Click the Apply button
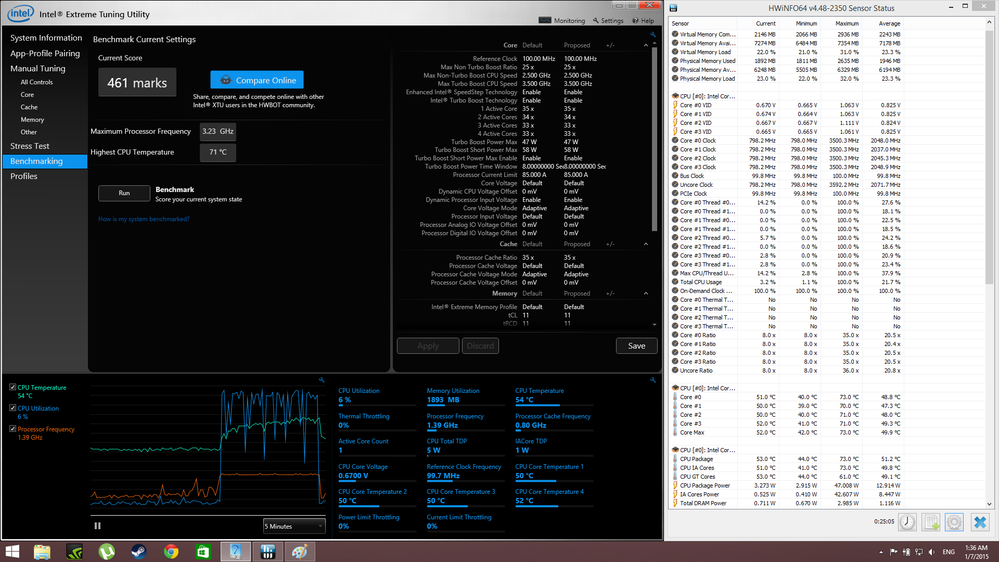This screenshot has height=562, width=999. [x=428, y=346]
